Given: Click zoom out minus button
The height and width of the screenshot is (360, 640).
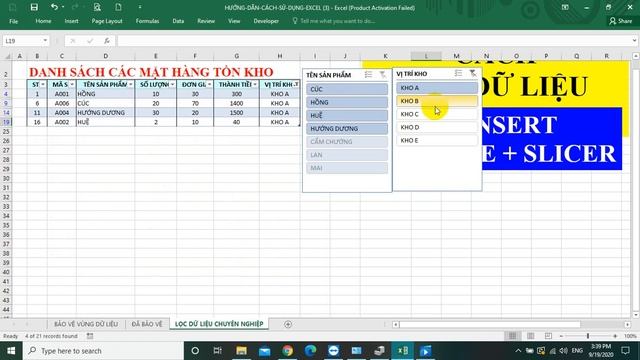Looking at the screenshot, I should (561, 336).
